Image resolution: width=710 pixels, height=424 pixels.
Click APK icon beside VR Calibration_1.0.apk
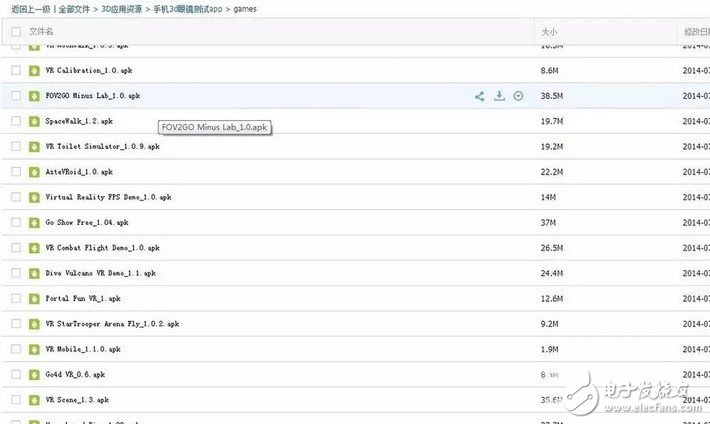click(37, 71)
